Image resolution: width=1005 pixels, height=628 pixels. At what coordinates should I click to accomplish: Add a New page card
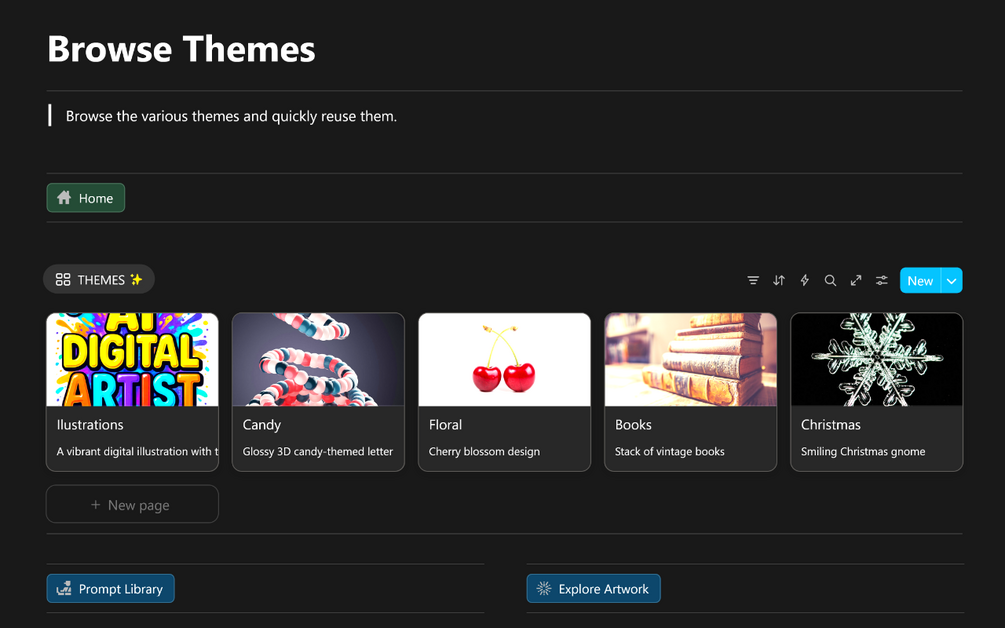132,504
